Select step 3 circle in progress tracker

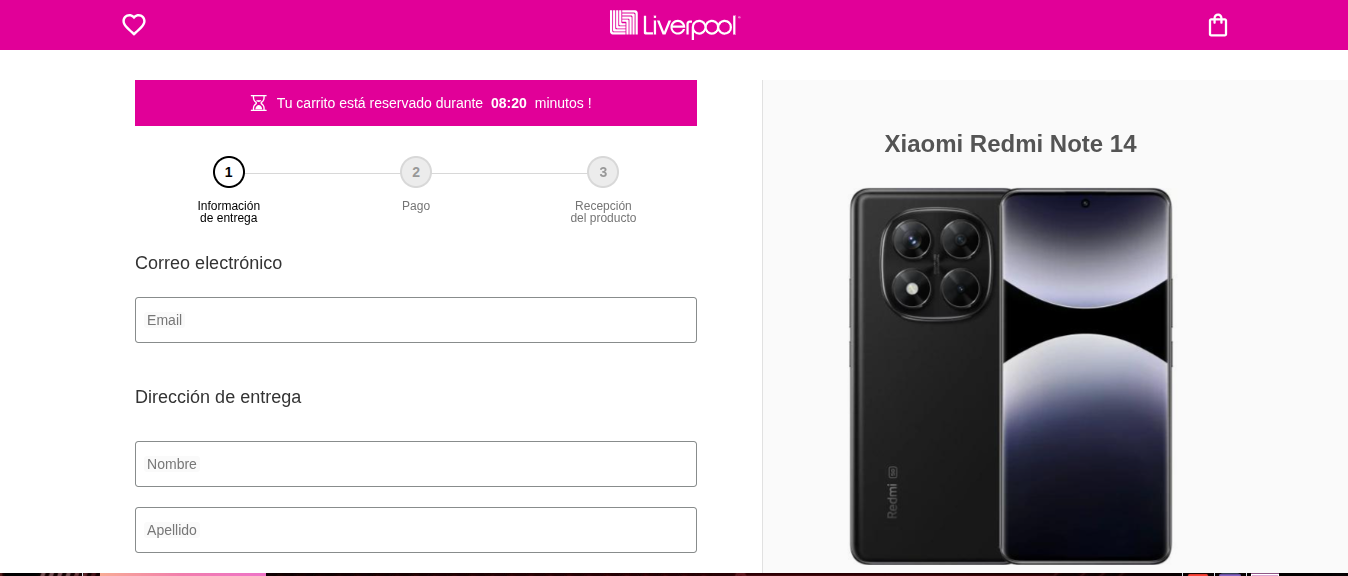603,172
